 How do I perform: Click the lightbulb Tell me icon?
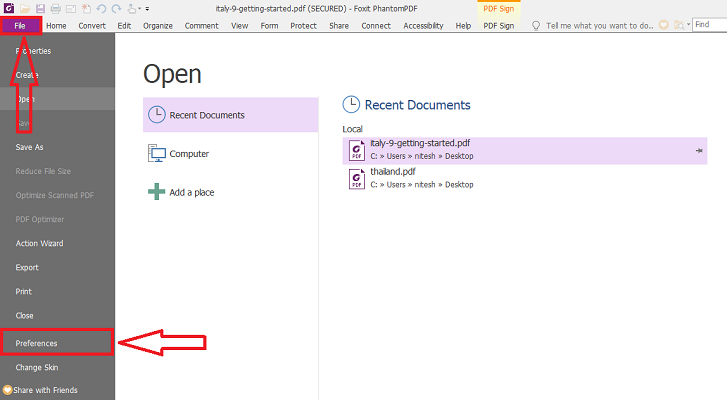point(536,25)
